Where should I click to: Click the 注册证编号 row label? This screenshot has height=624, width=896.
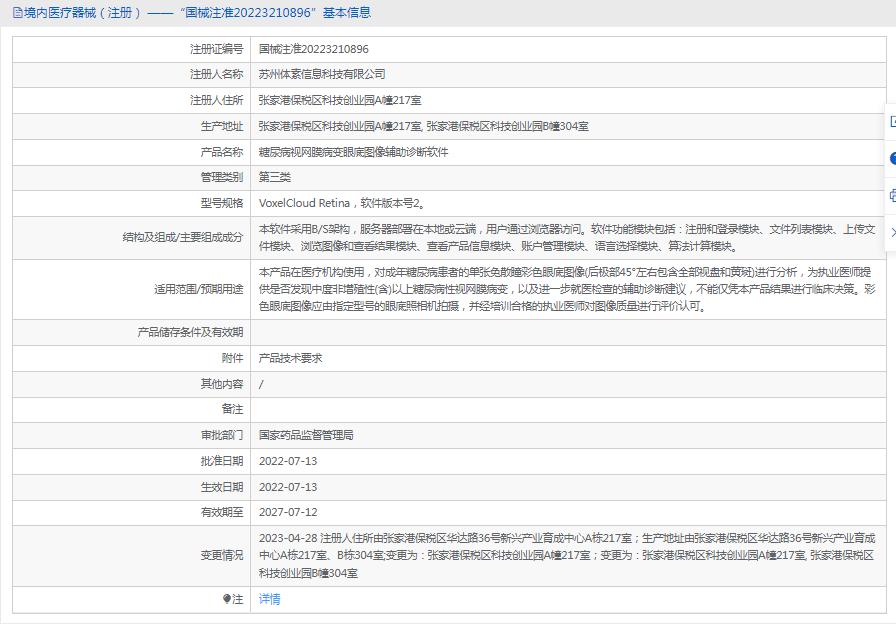[x=217, y=49]
